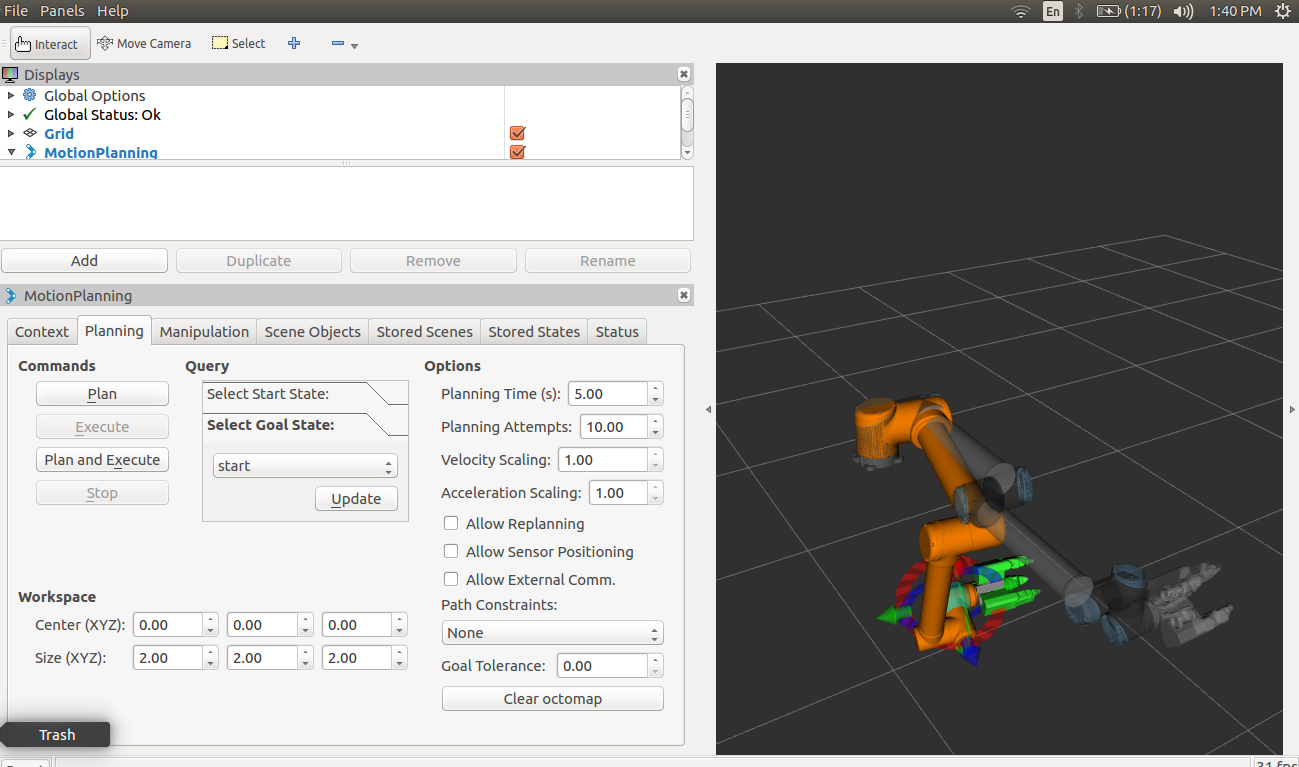The height and width of the screenshot is (767, 1299).
Task: Click the Global Options gear icon
Action: [30, 95]
